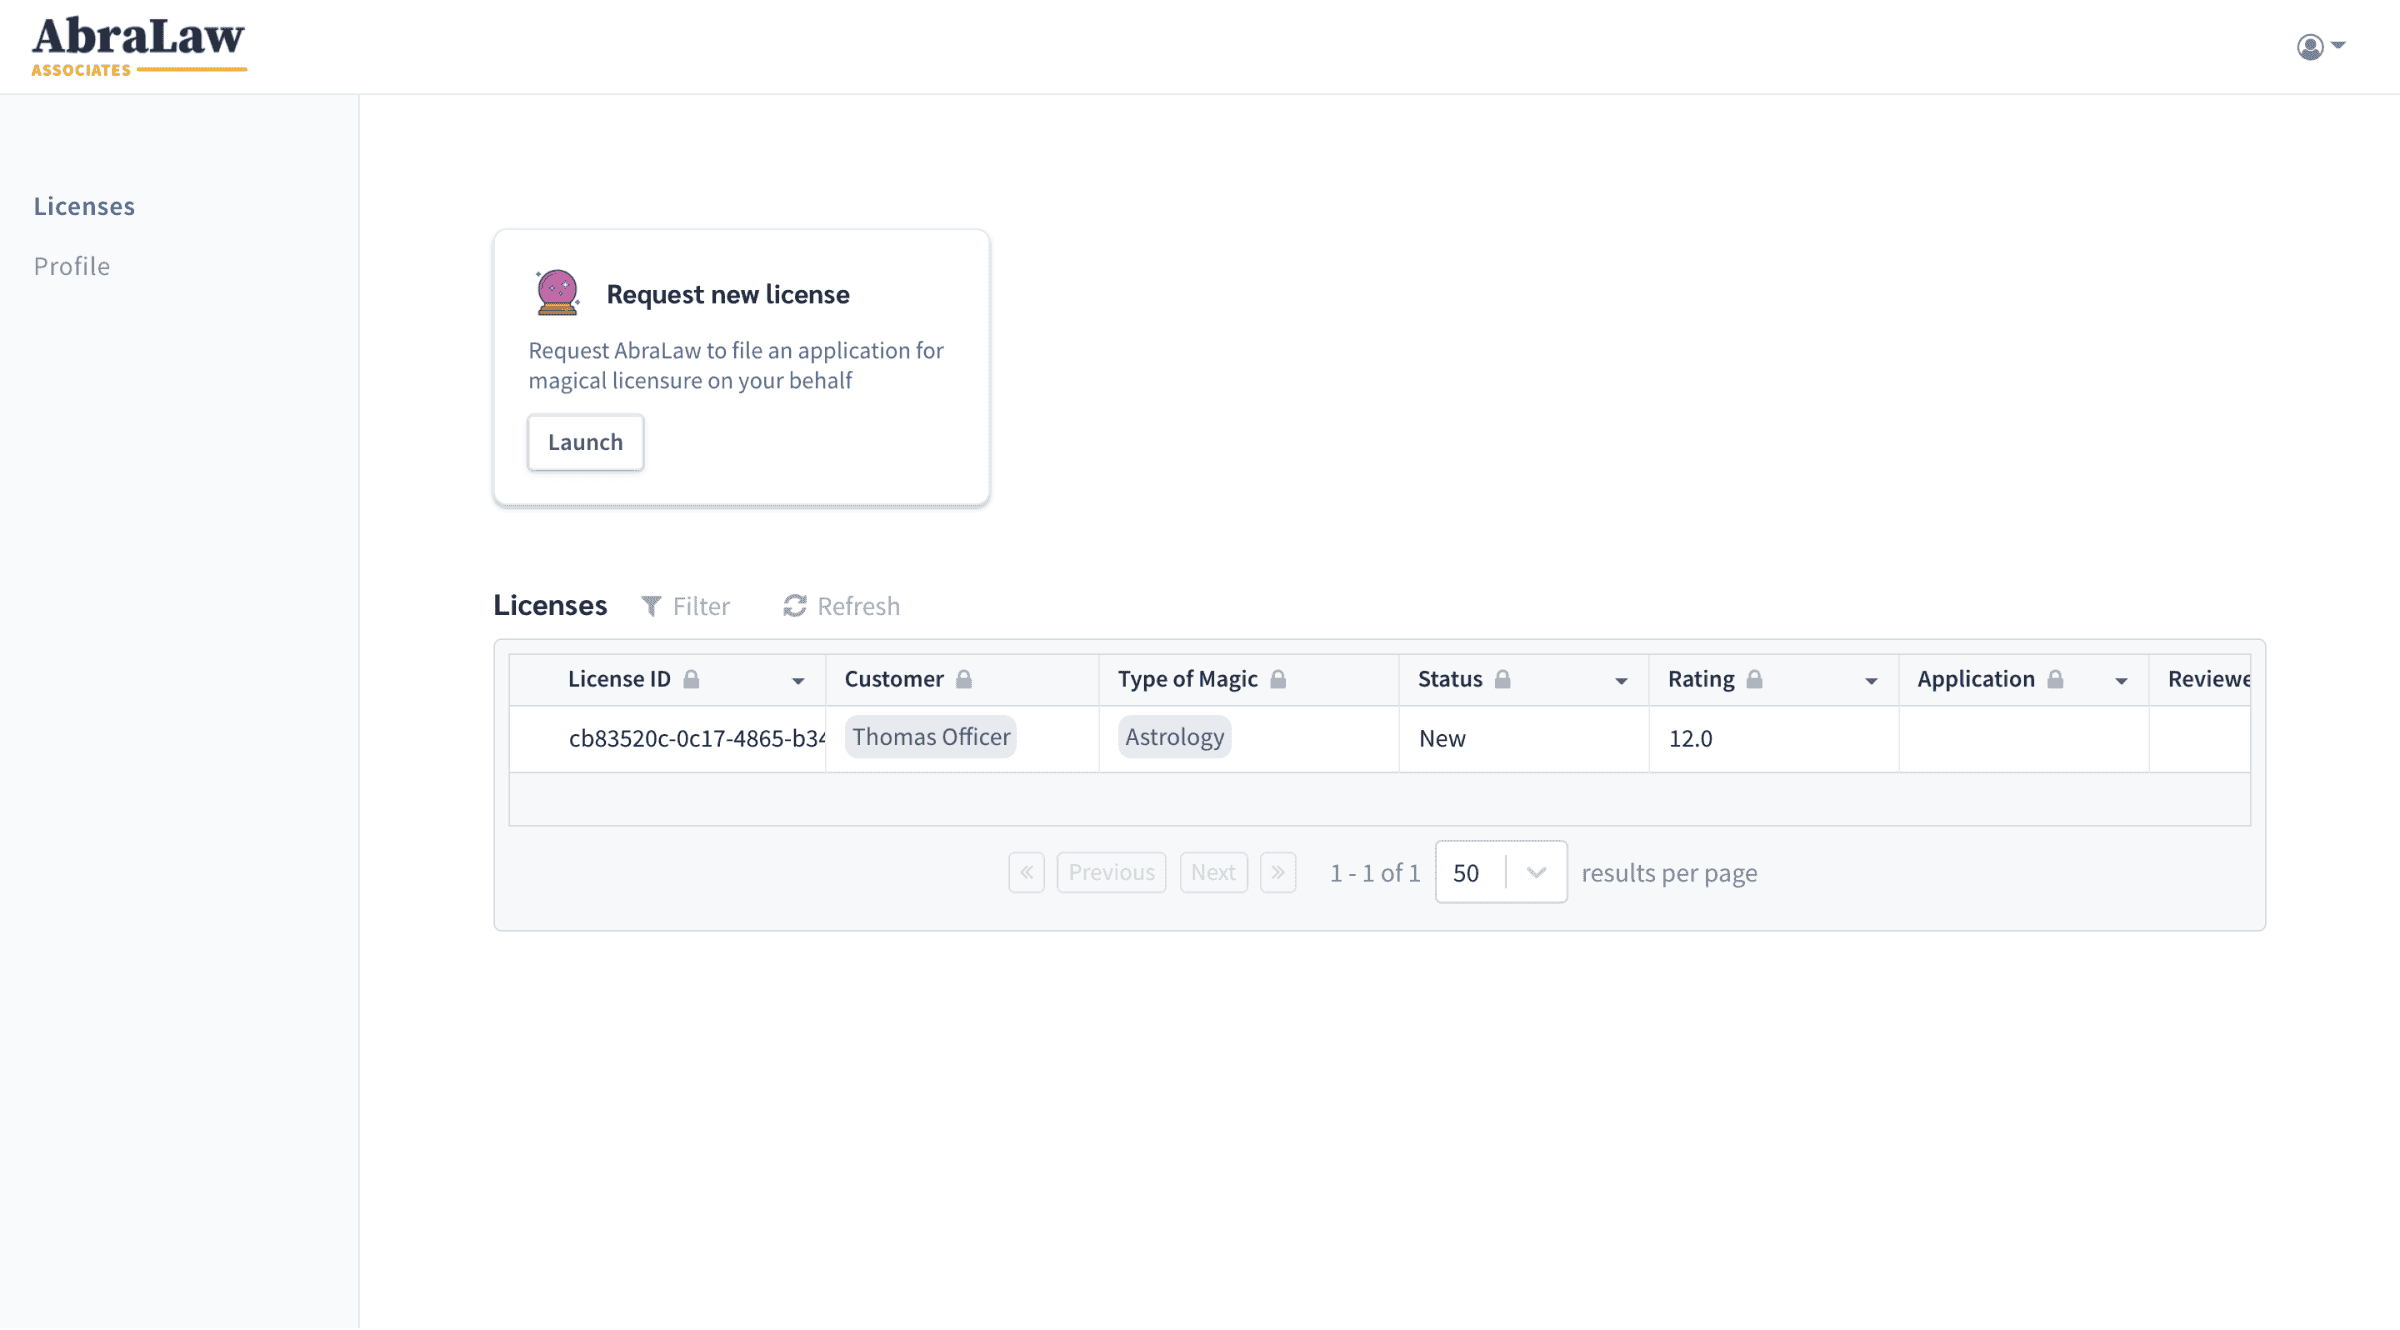Open the Status column dropdown arrow
The width and height of the screenshot is (2400, 1330).
[1621, 679]
